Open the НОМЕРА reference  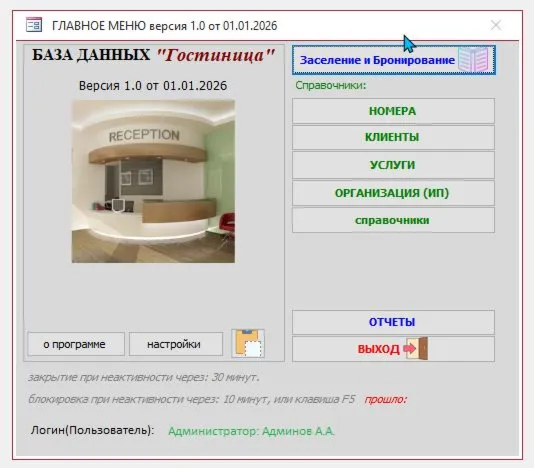393,111
